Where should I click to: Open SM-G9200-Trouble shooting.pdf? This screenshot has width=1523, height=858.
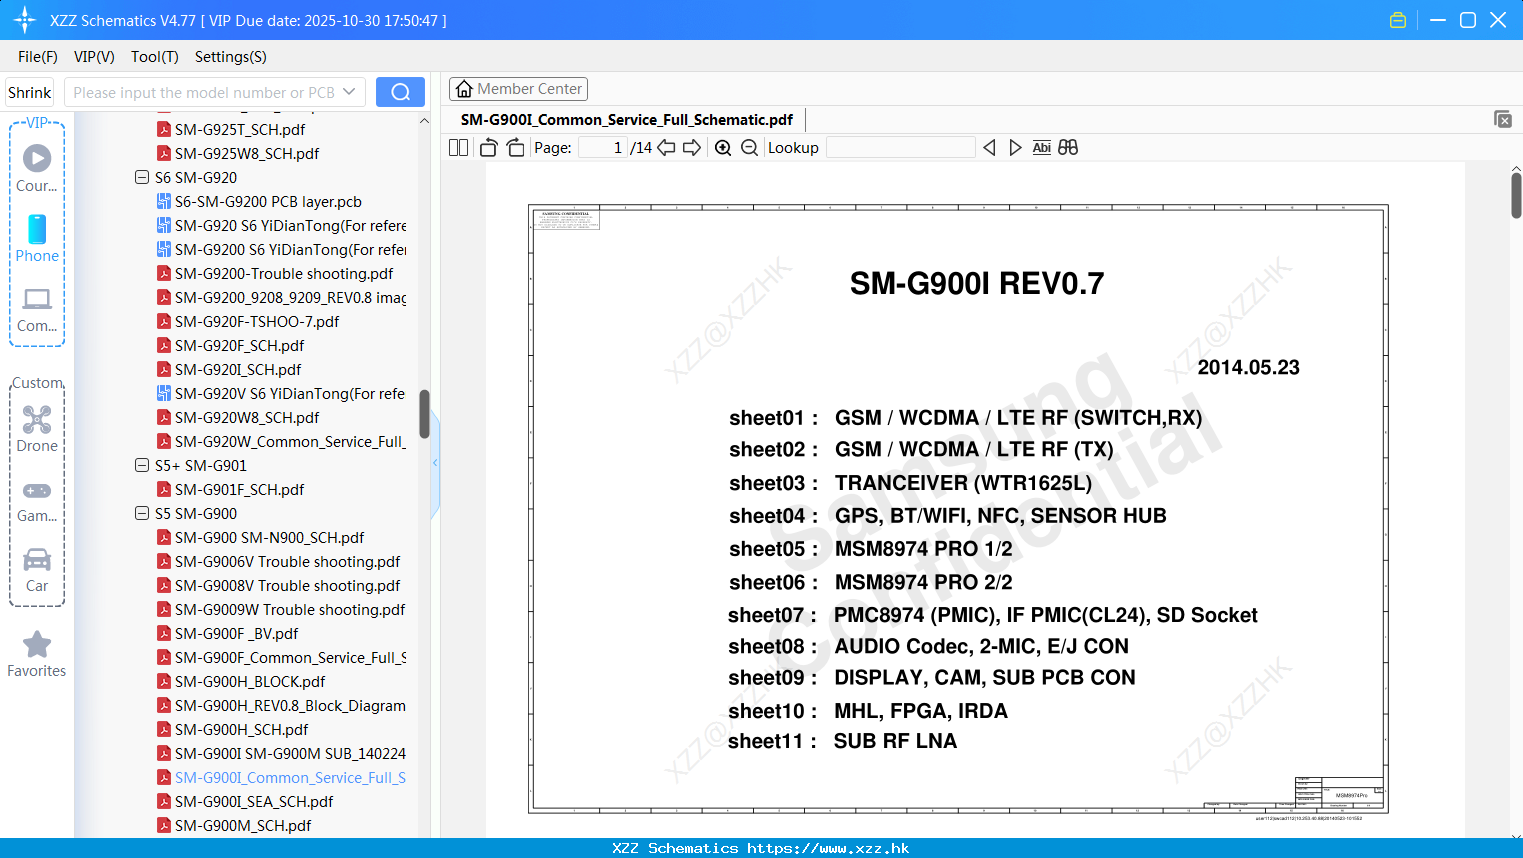coord(284,273)
